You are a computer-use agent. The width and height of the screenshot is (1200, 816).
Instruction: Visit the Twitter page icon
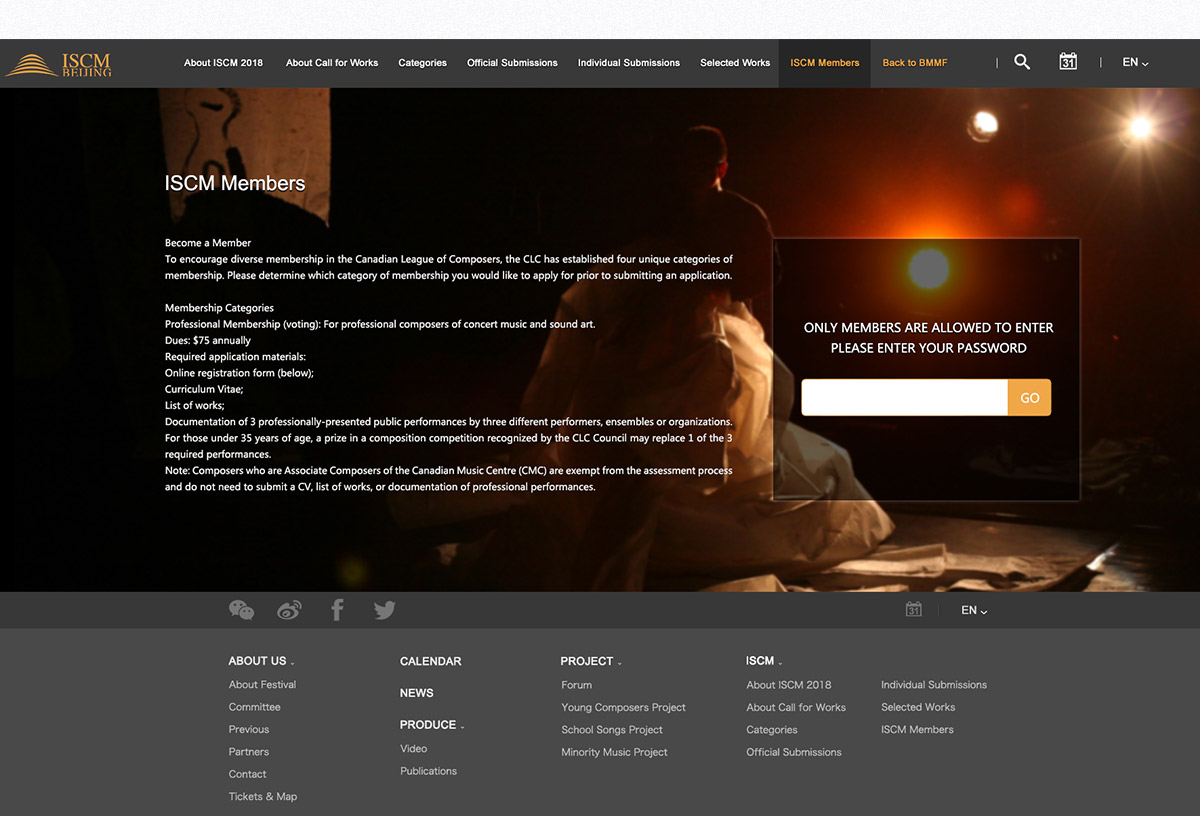point(385,610)
